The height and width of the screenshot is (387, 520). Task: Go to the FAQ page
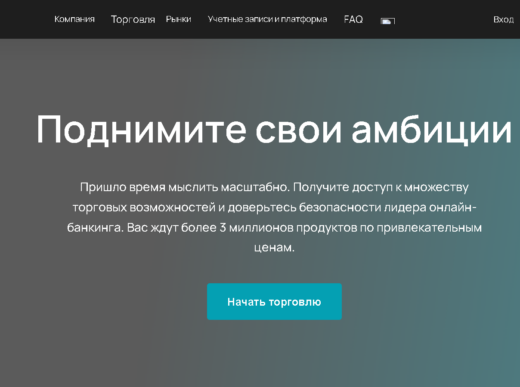[353, 19]
